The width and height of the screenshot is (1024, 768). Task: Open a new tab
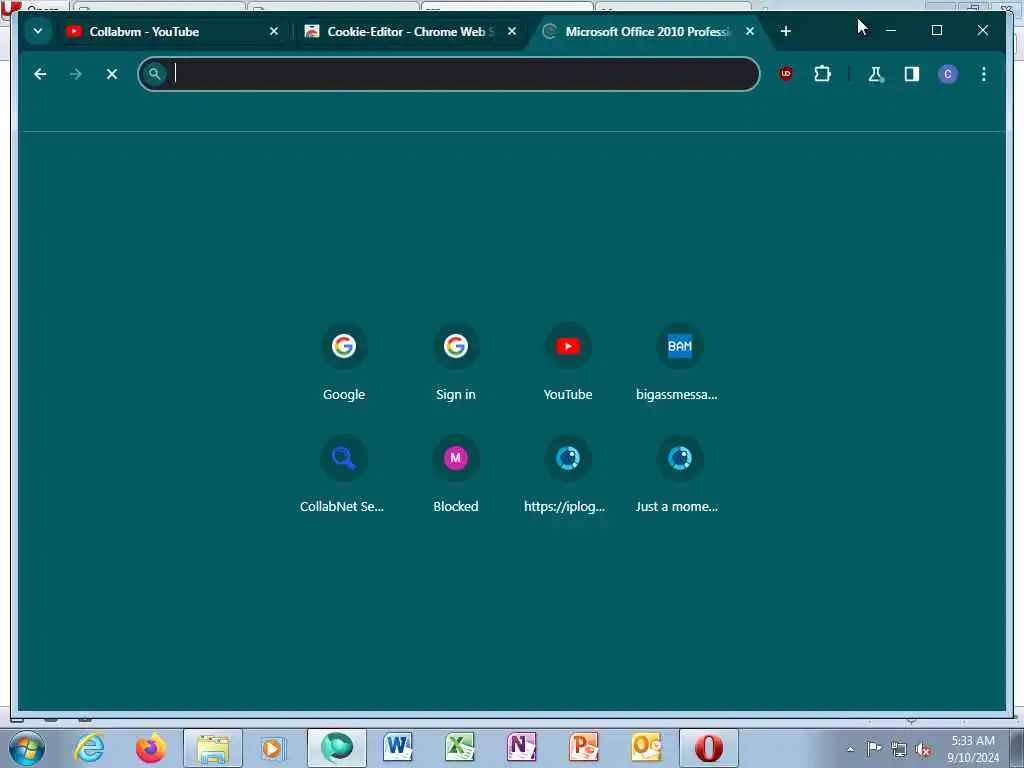[786, 31]
